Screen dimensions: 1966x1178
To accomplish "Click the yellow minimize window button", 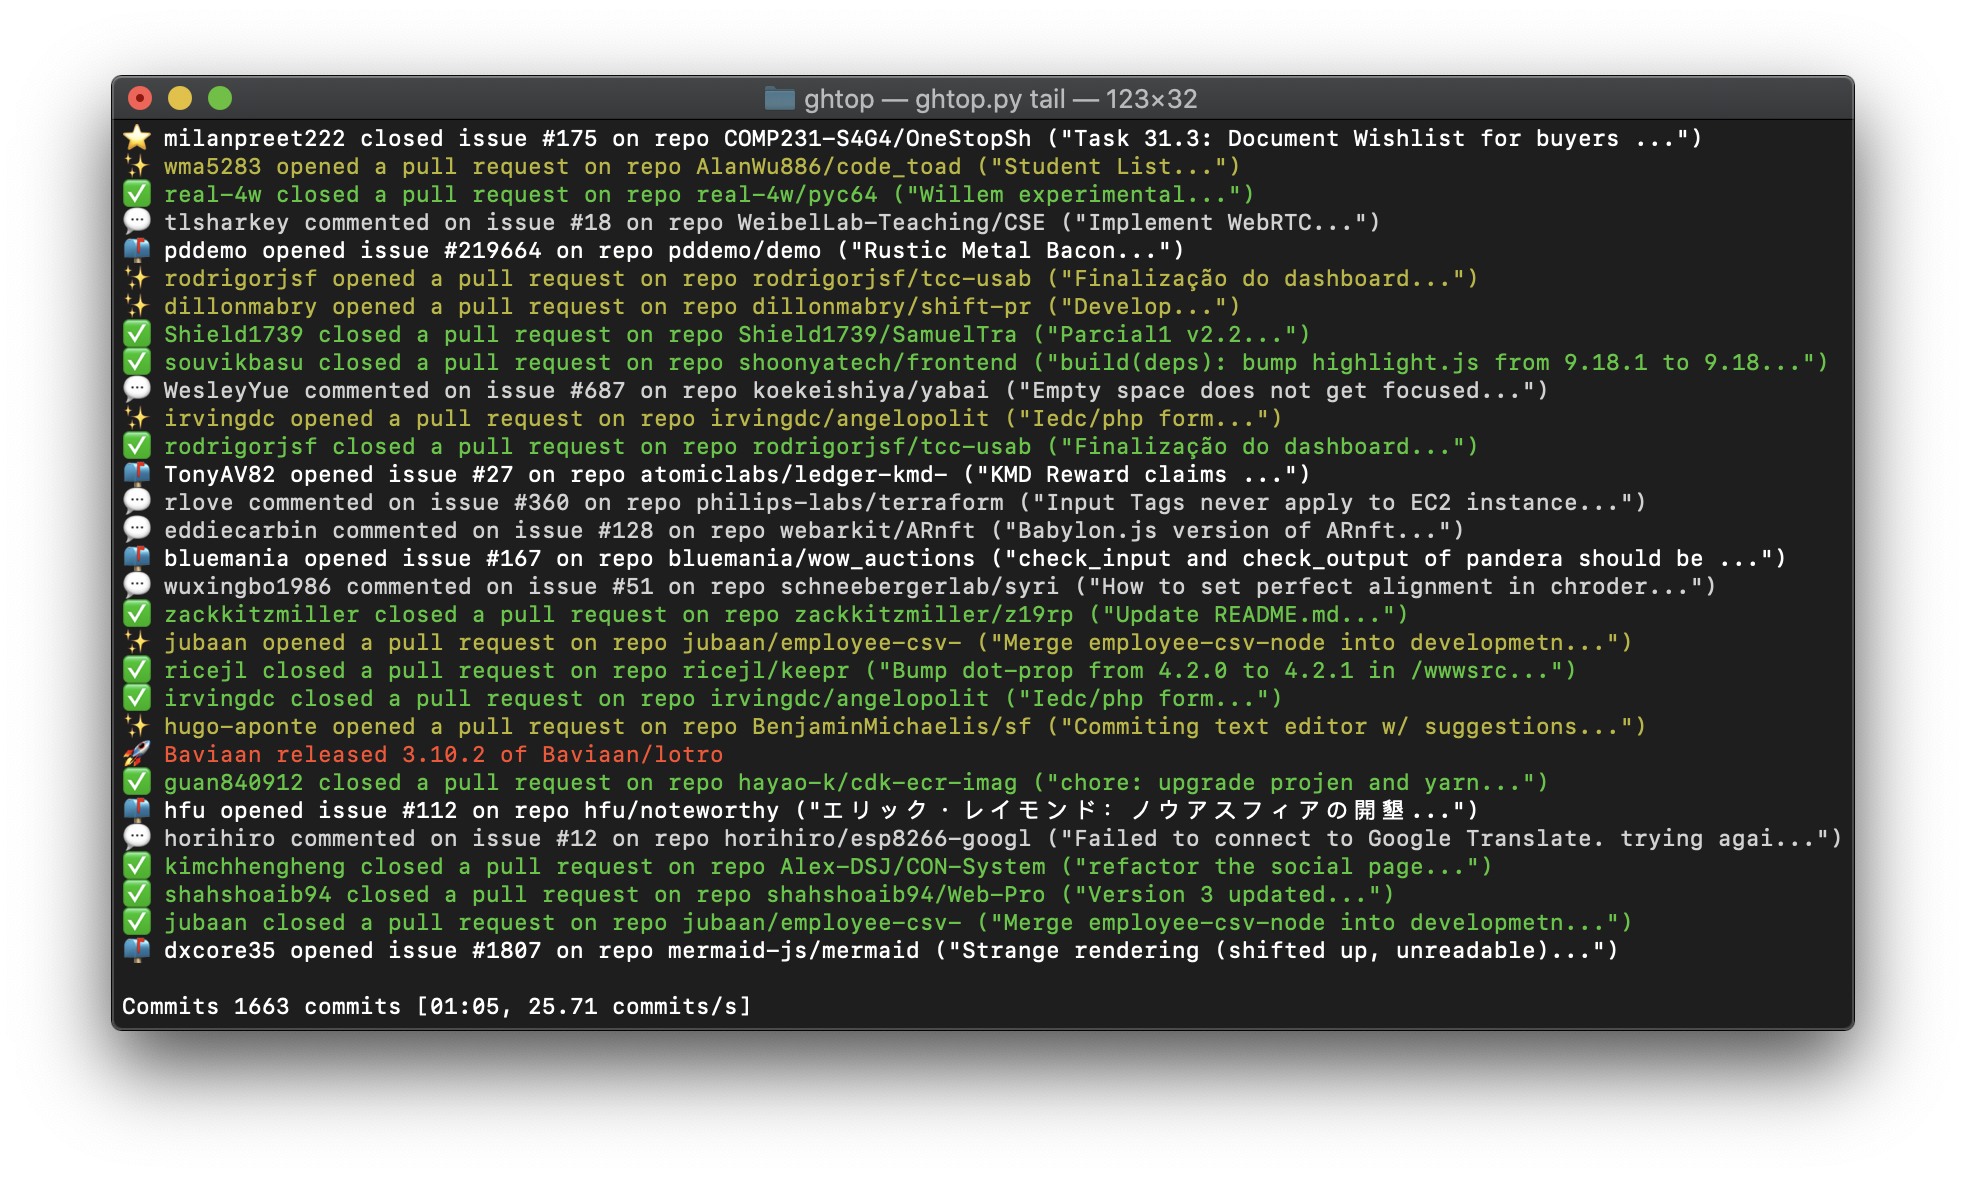I will click(x=180, y=98).
